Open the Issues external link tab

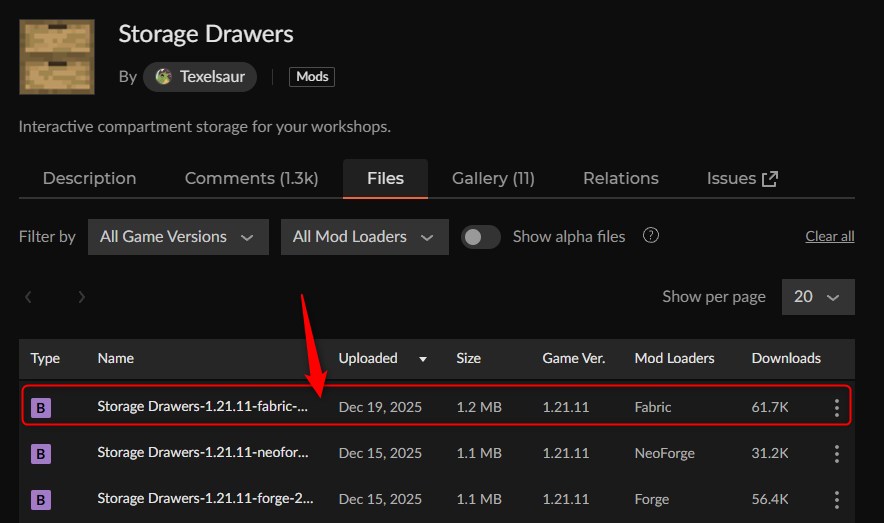click(x=742, y=179)
